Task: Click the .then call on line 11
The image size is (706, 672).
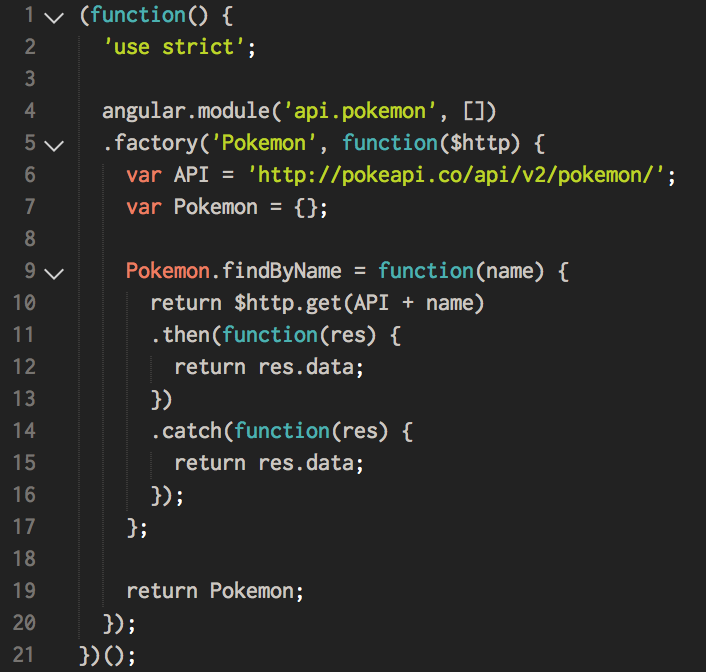Action: point(180,335)
